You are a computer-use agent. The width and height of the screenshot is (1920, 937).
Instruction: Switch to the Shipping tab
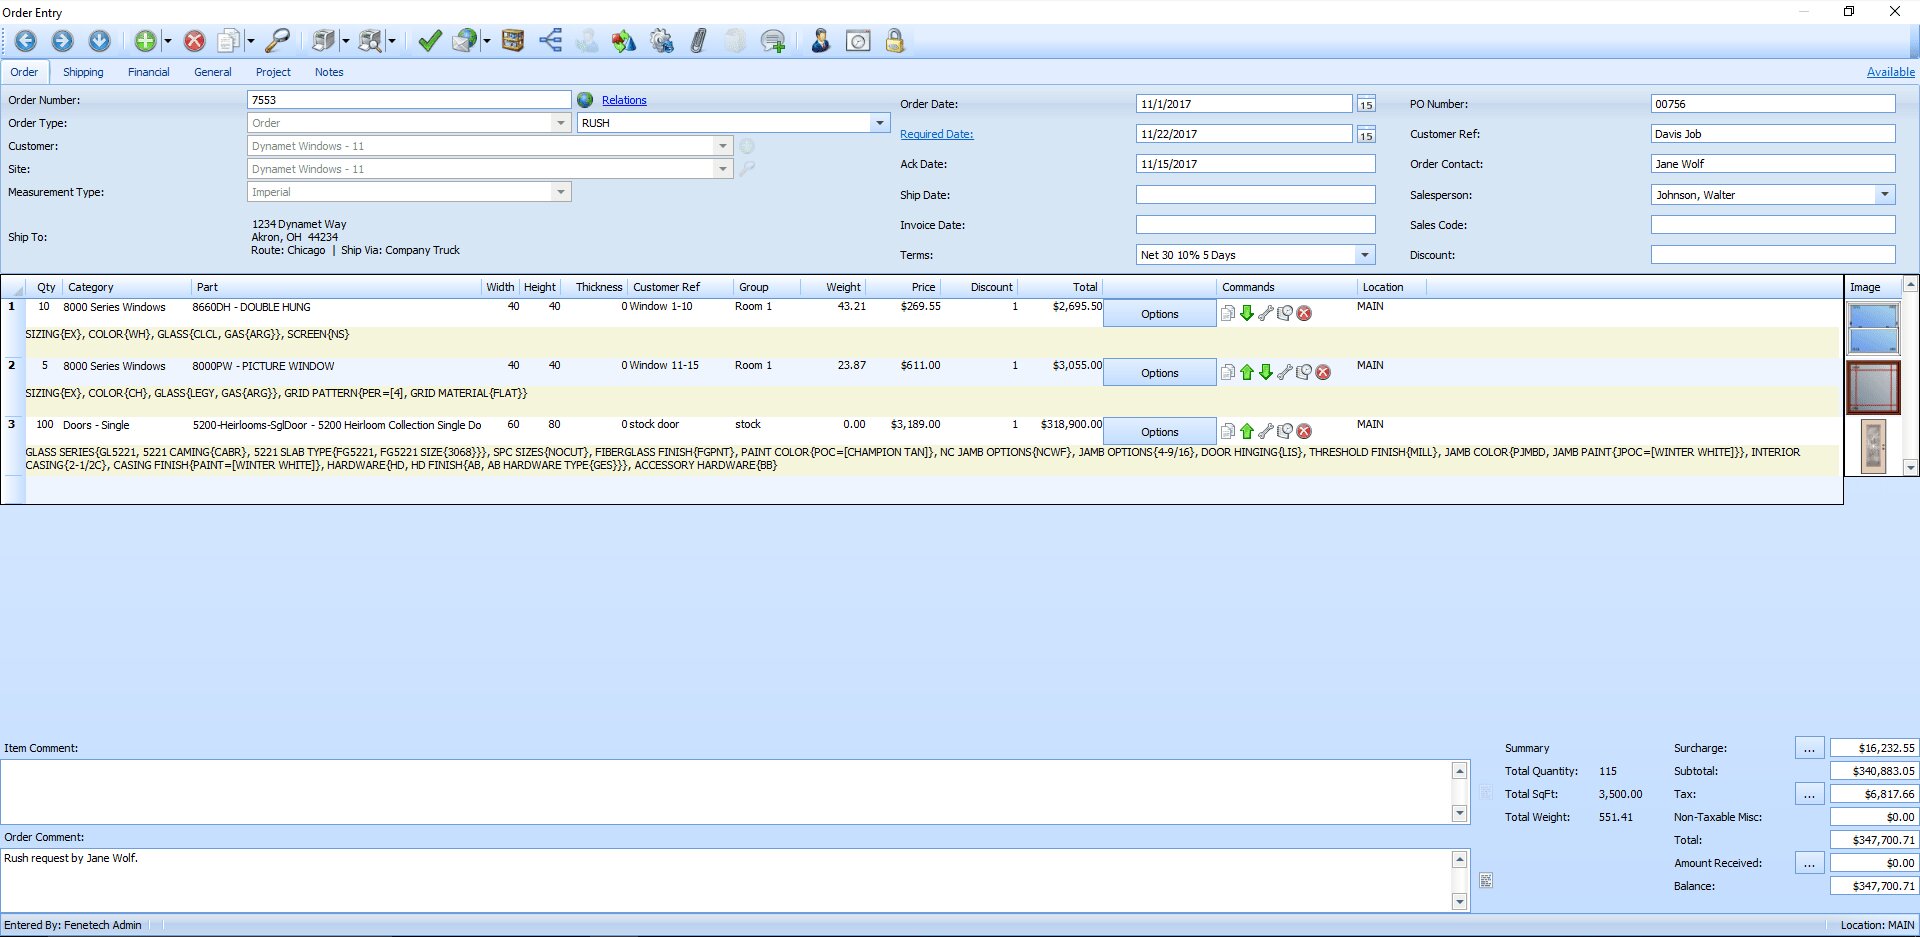click(83, 72)
